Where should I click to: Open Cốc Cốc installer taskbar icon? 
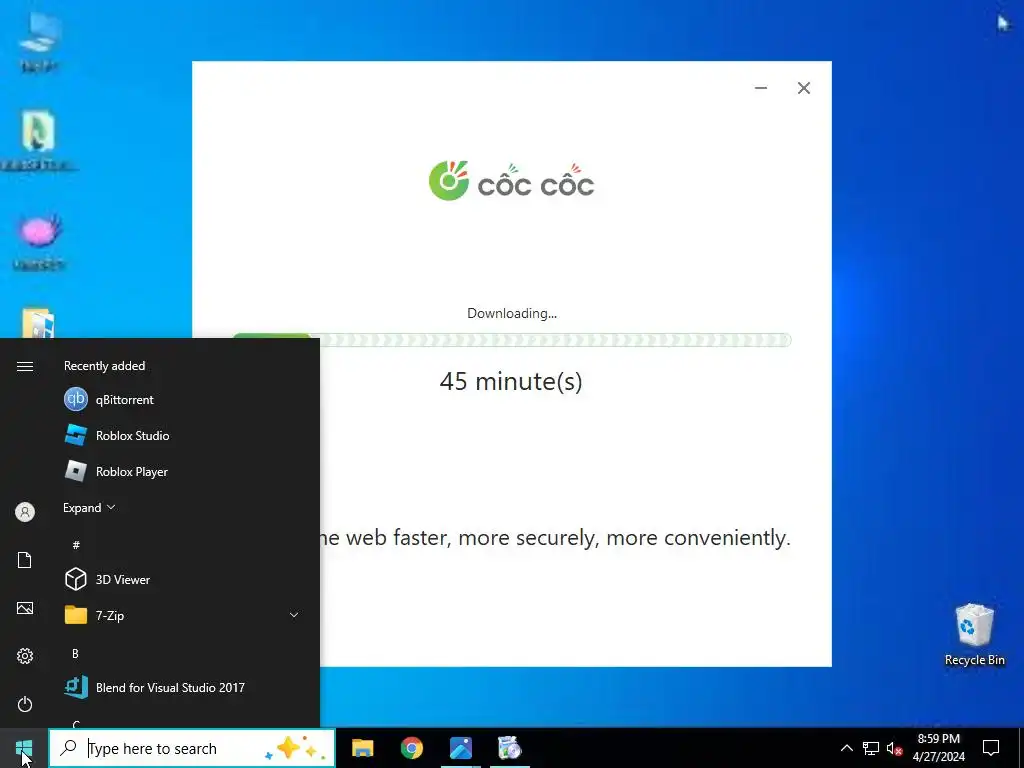(x=509, y=748)
